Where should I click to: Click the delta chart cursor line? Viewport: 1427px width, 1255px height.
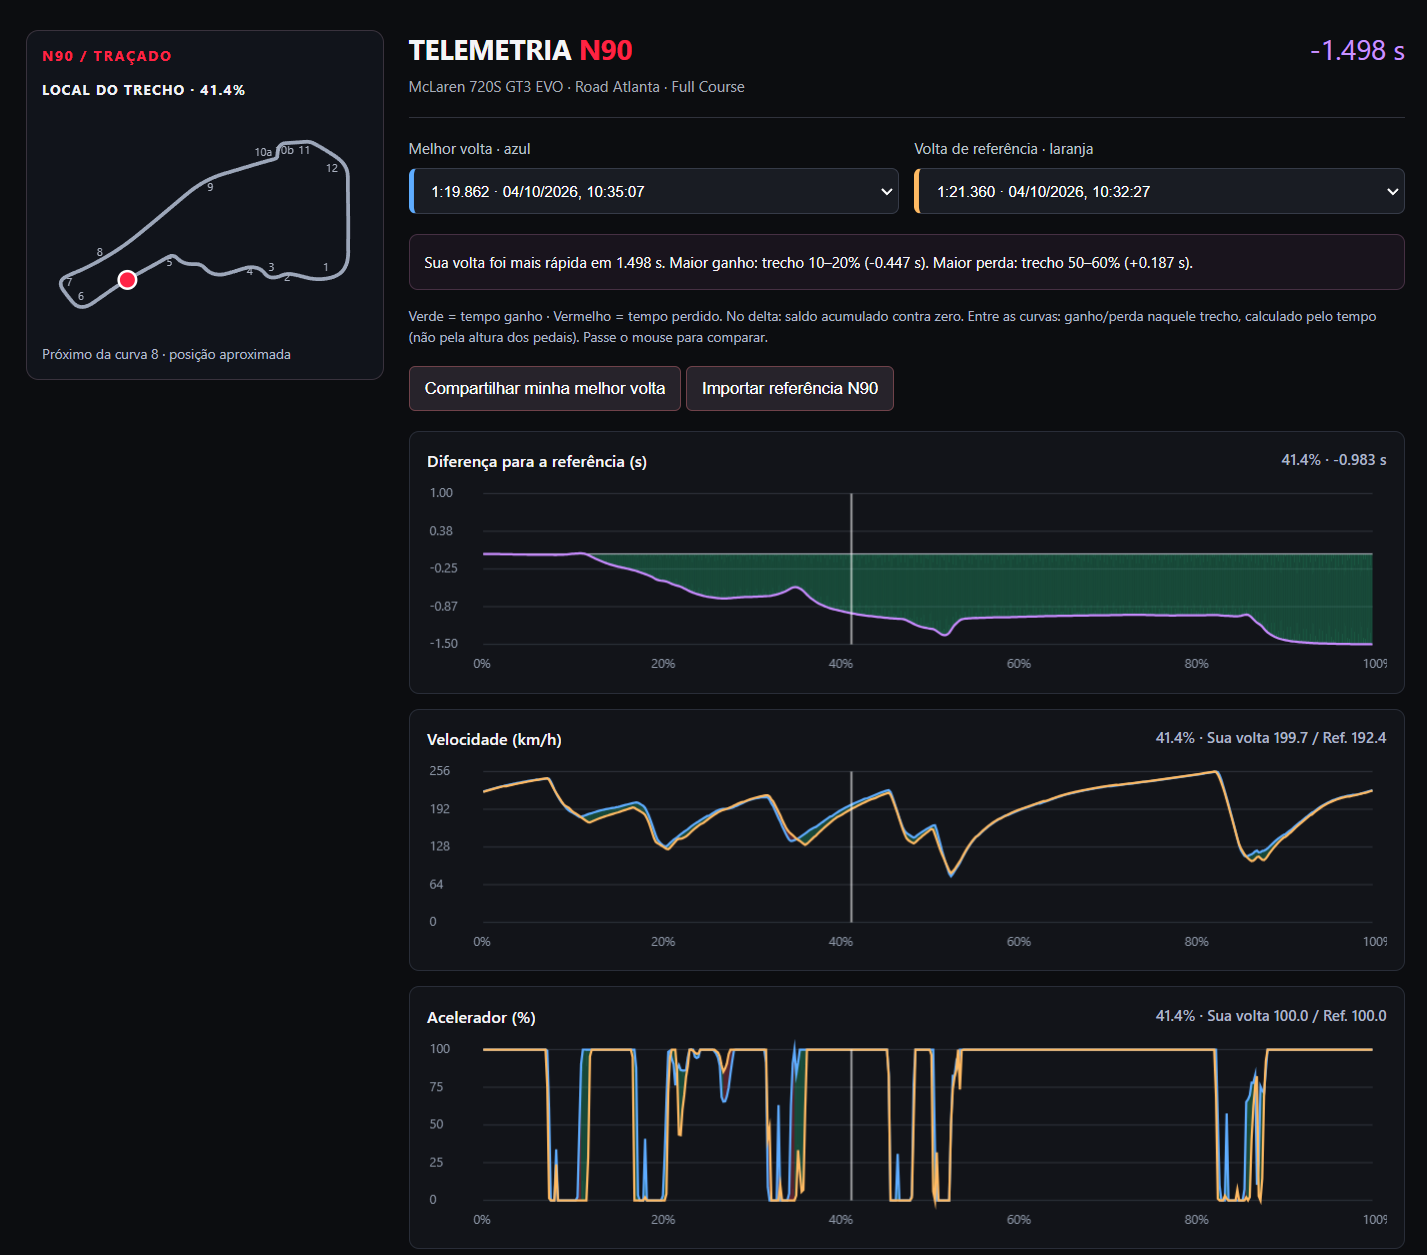pos(851,569)
